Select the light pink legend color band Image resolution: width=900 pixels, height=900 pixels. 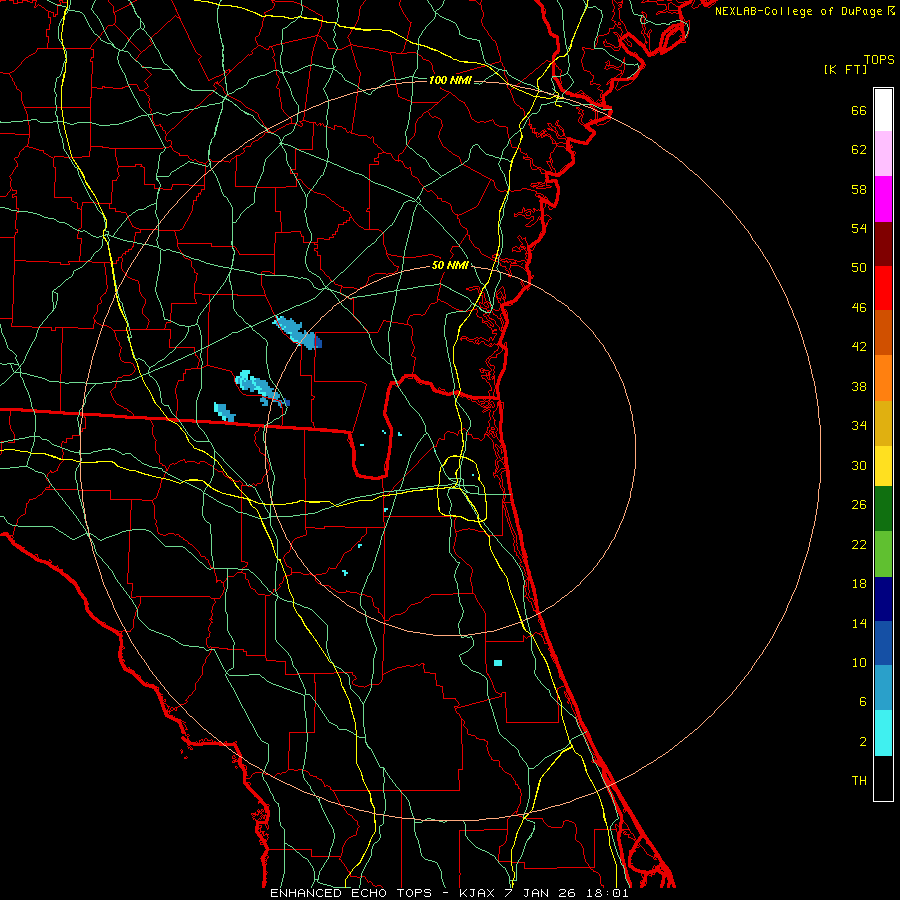pos(883,154)
